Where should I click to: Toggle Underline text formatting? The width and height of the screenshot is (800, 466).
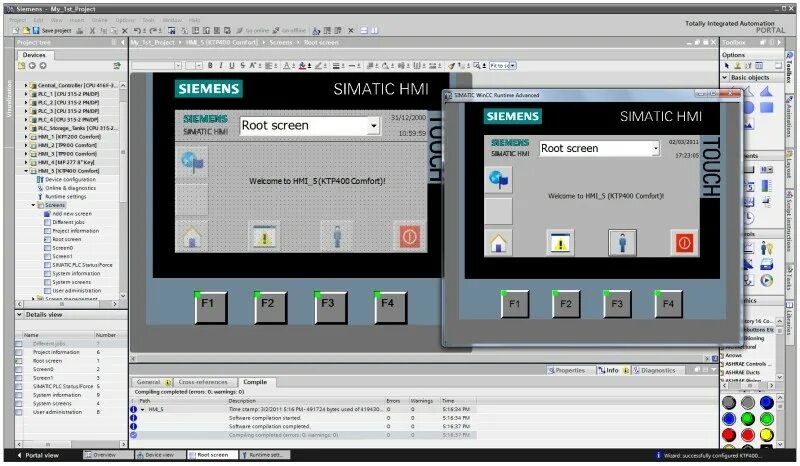coord(231,65)
